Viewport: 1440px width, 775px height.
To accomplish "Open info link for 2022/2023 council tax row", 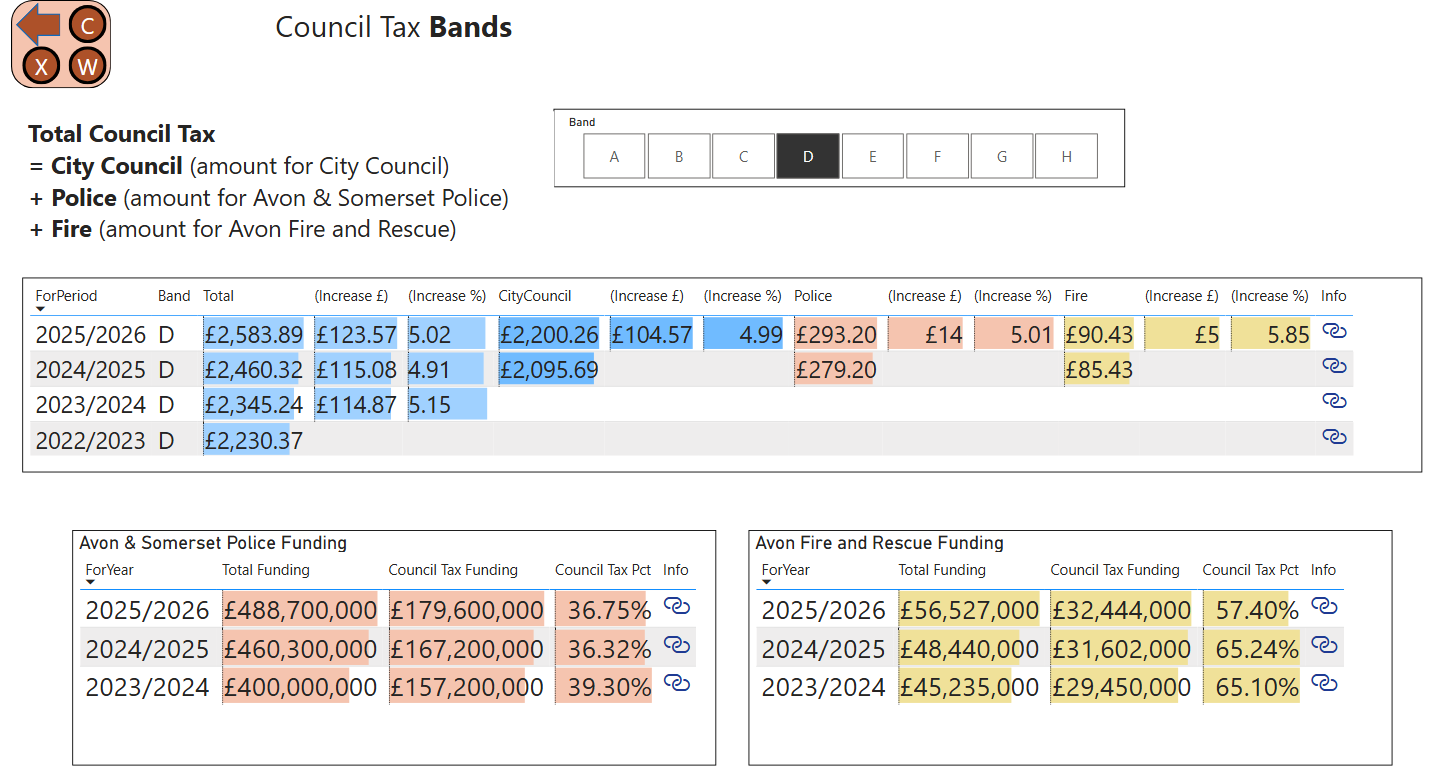I will click(x=1334, y=437).
